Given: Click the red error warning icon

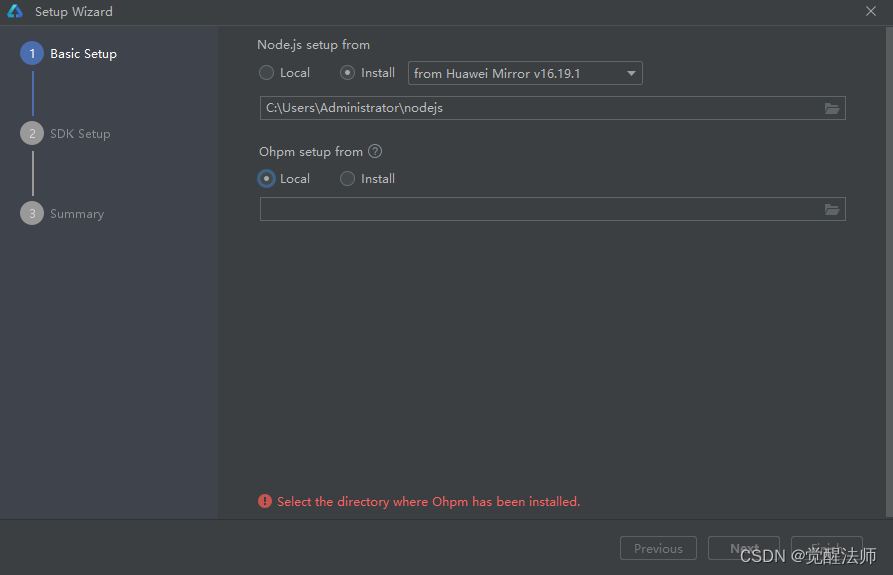Looking at the screenshot, I should tap(265, 501).
